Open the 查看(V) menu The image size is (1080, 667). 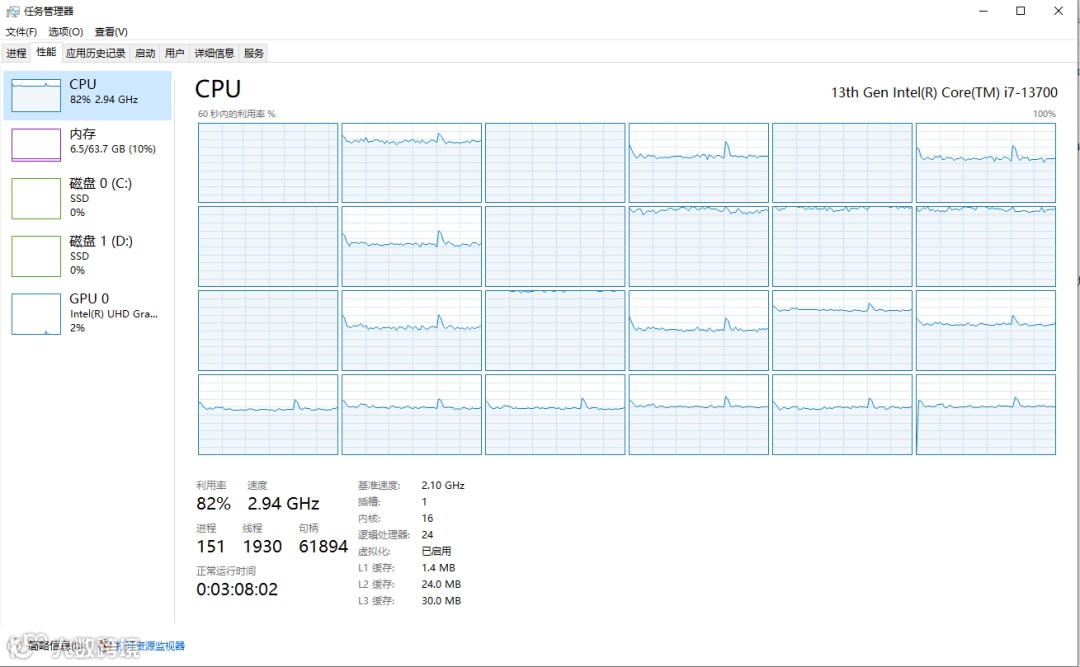(x=111, y=32)
